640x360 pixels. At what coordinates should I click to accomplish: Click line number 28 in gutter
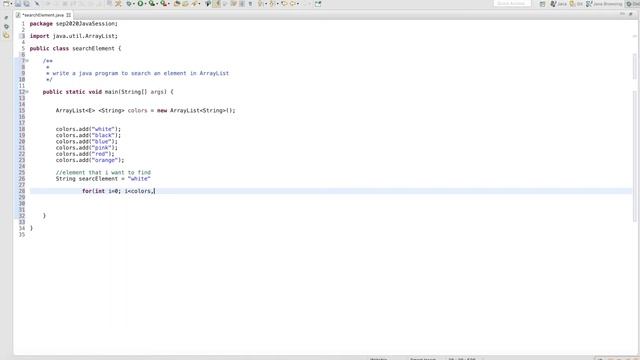point(22,191)
